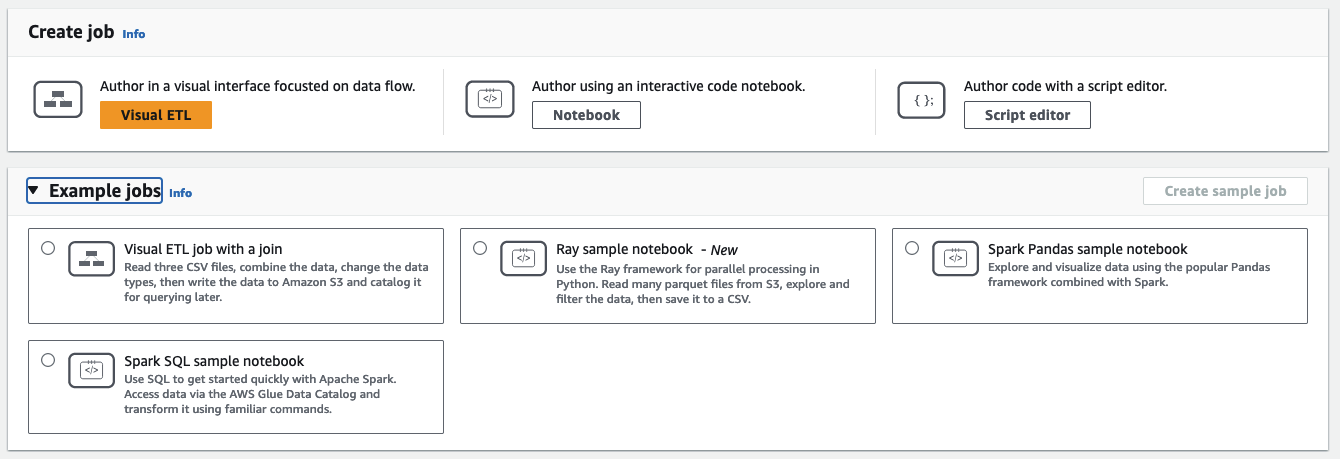Click the Visual ETL job with a join icon
The width and height of the screenshot is (1340, 459).
pos(91,259)
